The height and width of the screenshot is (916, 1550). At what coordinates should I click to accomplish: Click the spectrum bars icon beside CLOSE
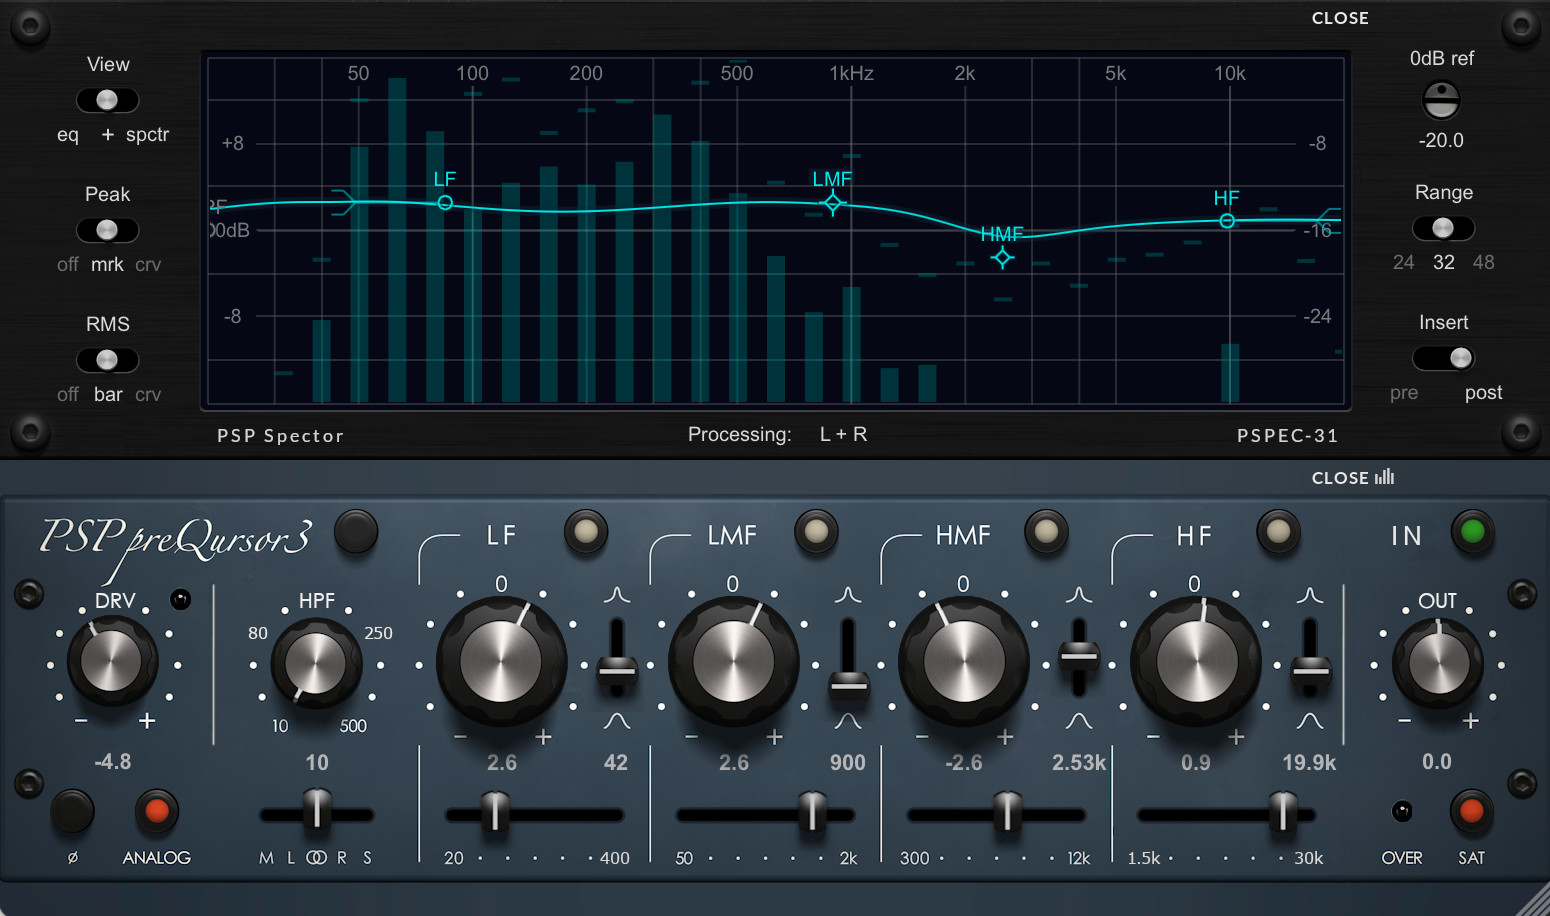click(1383, 478)
